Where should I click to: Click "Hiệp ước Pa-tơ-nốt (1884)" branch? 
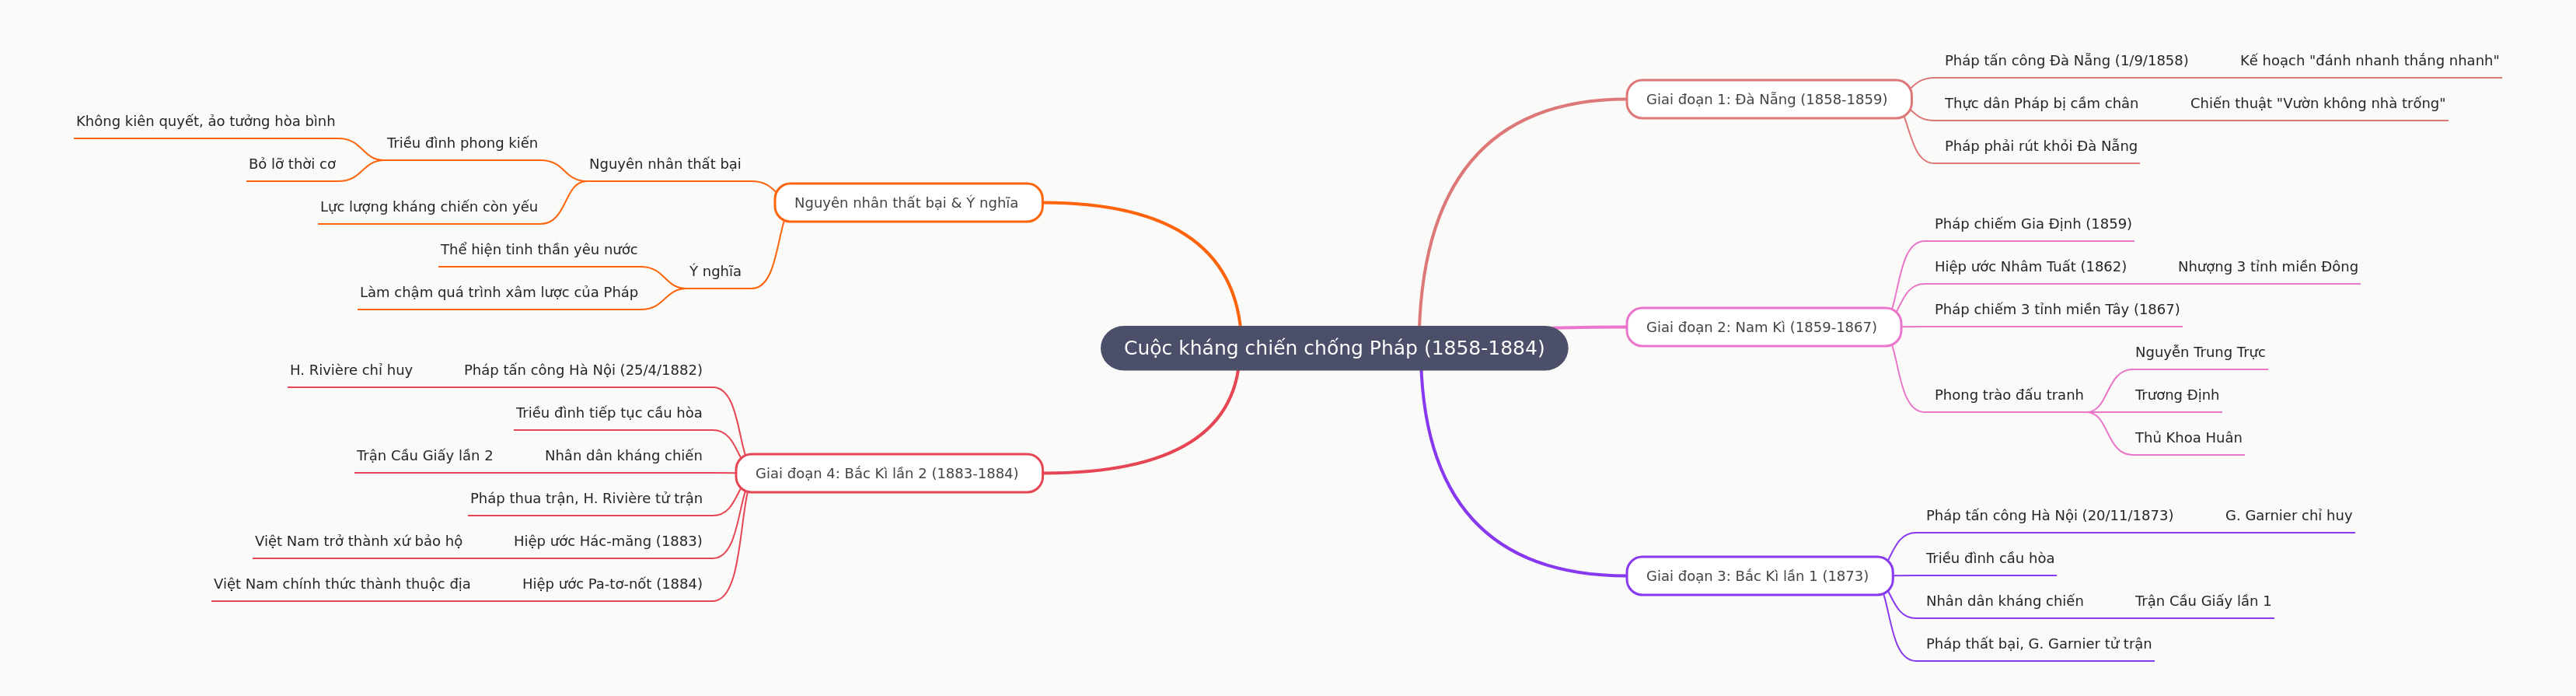click(611, 584)
